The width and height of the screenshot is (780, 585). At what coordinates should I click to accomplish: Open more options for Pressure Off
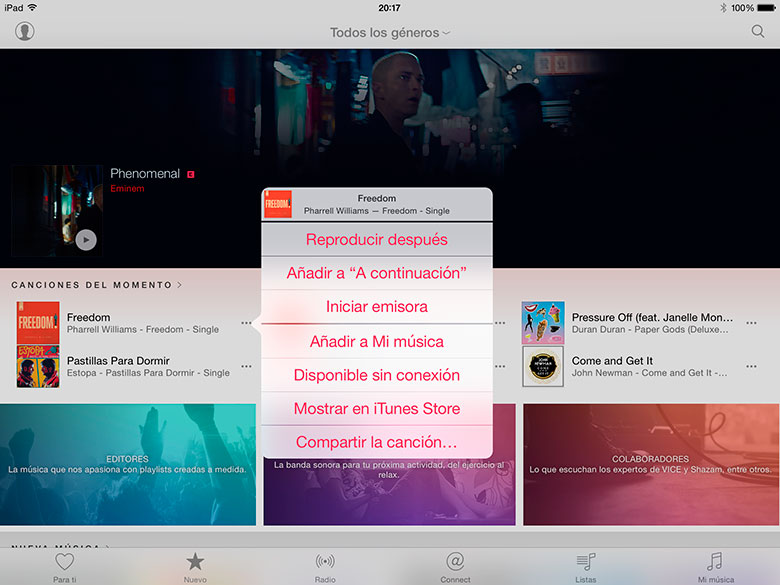751,323
